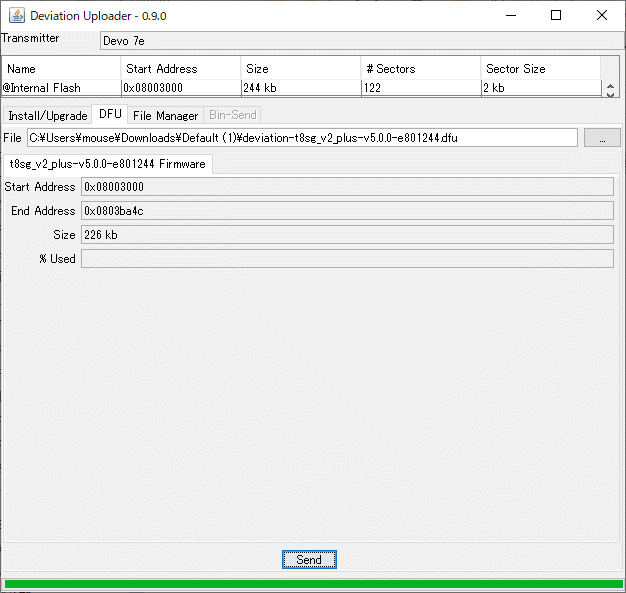Close the Deviation Uploader window
Screen dimensions: 626x593
click(x=602, y=16)
